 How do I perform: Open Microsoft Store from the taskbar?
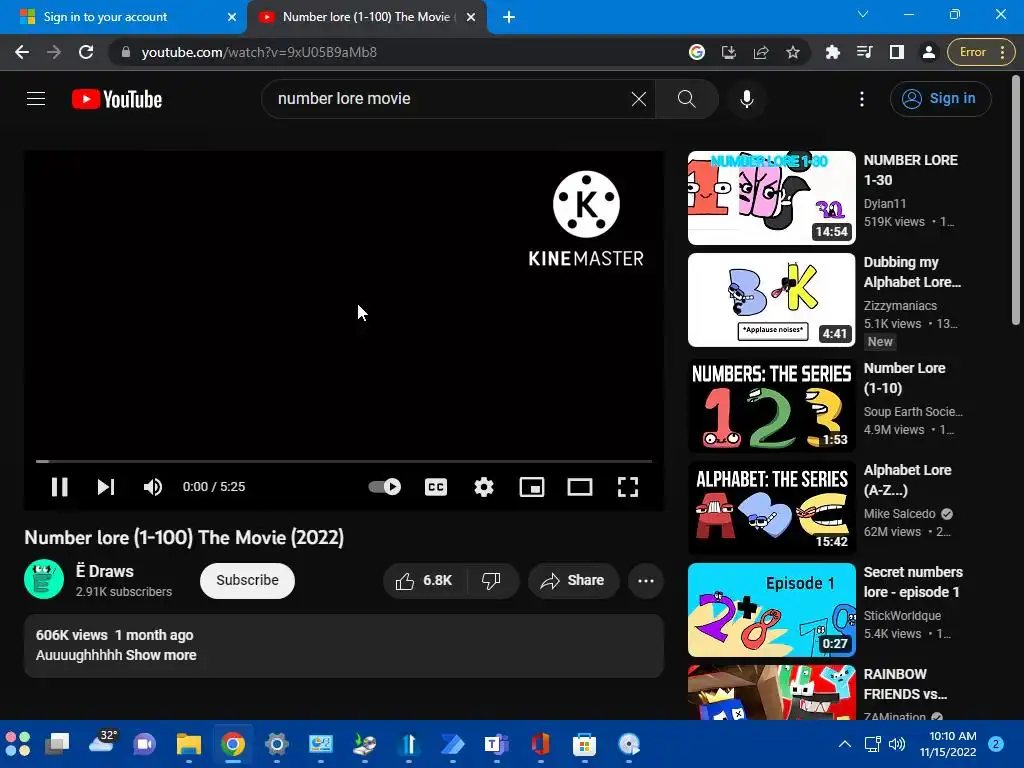point(584,744)
